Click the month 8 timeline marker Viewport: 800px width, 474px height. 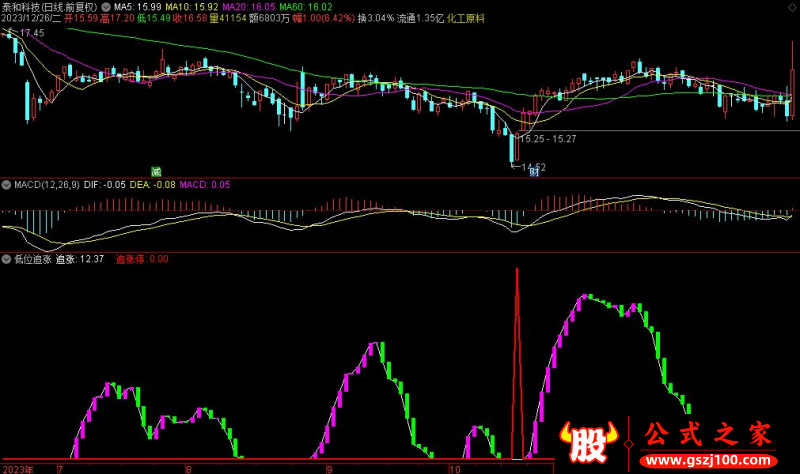click(x=188, y=469)
